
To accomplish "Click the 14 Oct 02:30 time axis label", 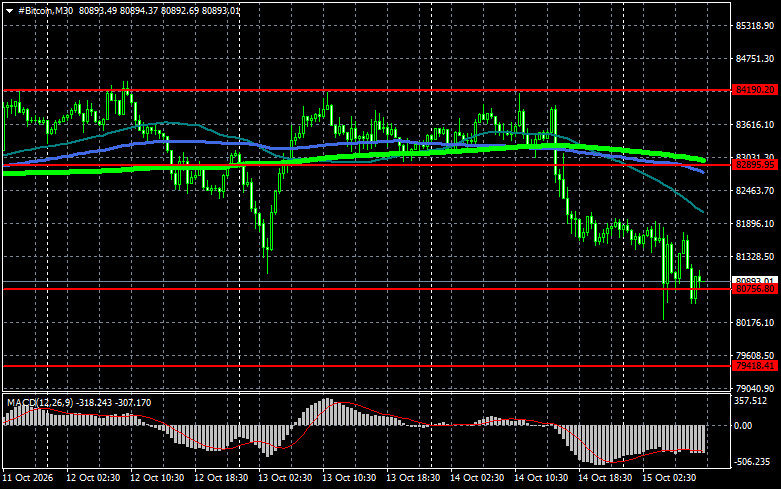I will [477, 478].
